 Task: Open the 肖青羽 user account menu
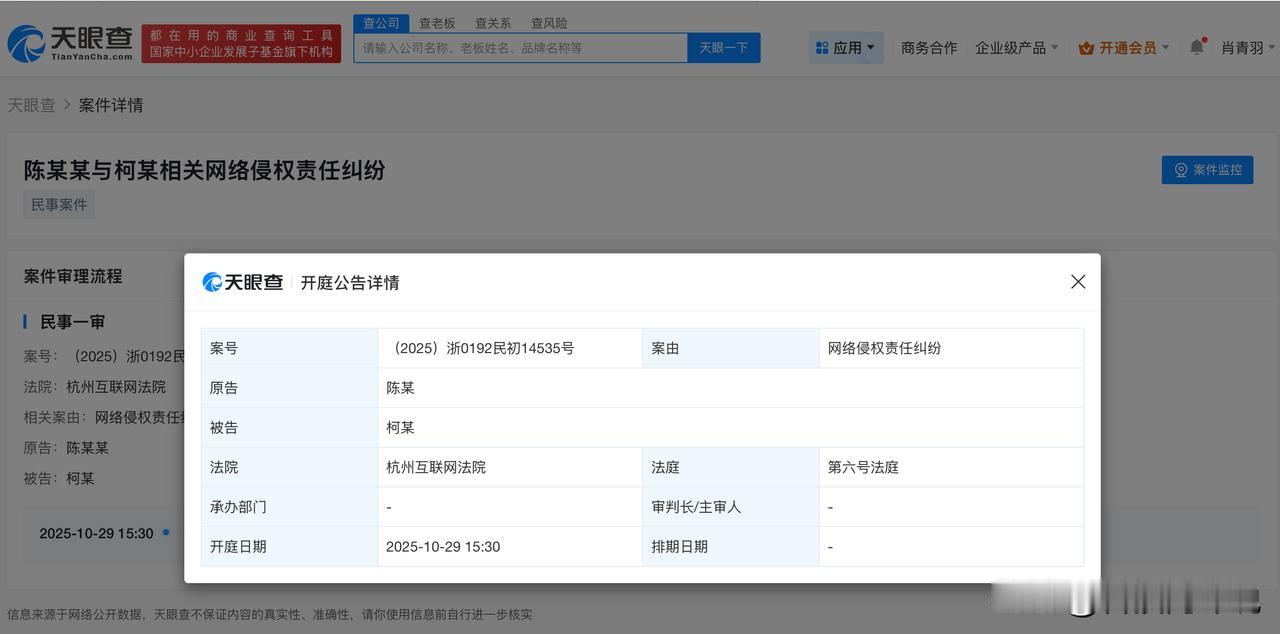coord(1247,48)
